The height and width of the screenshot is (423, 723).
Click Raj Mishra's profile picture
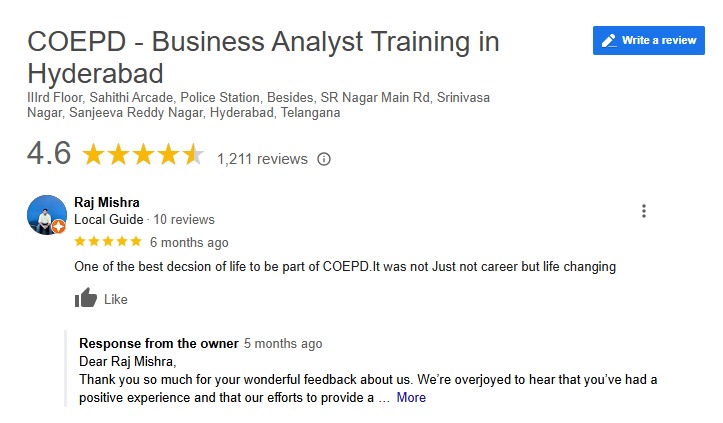pos(46,214)
